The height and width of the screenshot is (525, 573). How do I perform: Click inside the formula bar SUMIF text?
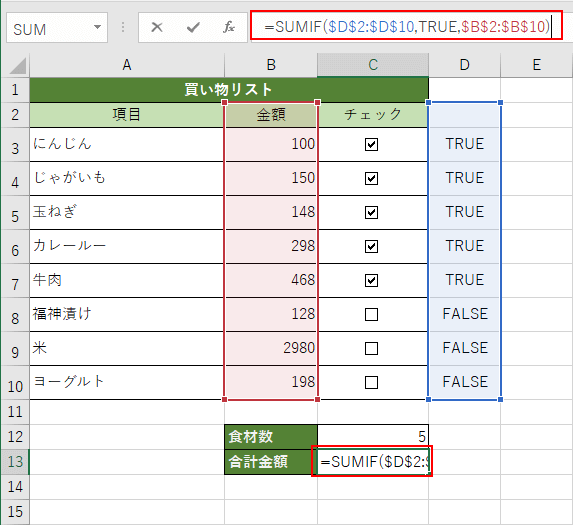click(x=407, y=27)
